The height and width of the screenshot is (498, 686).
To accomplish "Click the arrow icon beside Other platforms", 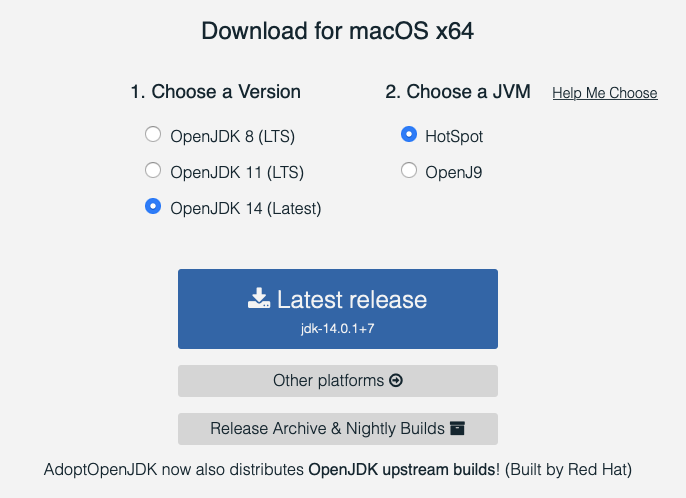I will [396, 381].
